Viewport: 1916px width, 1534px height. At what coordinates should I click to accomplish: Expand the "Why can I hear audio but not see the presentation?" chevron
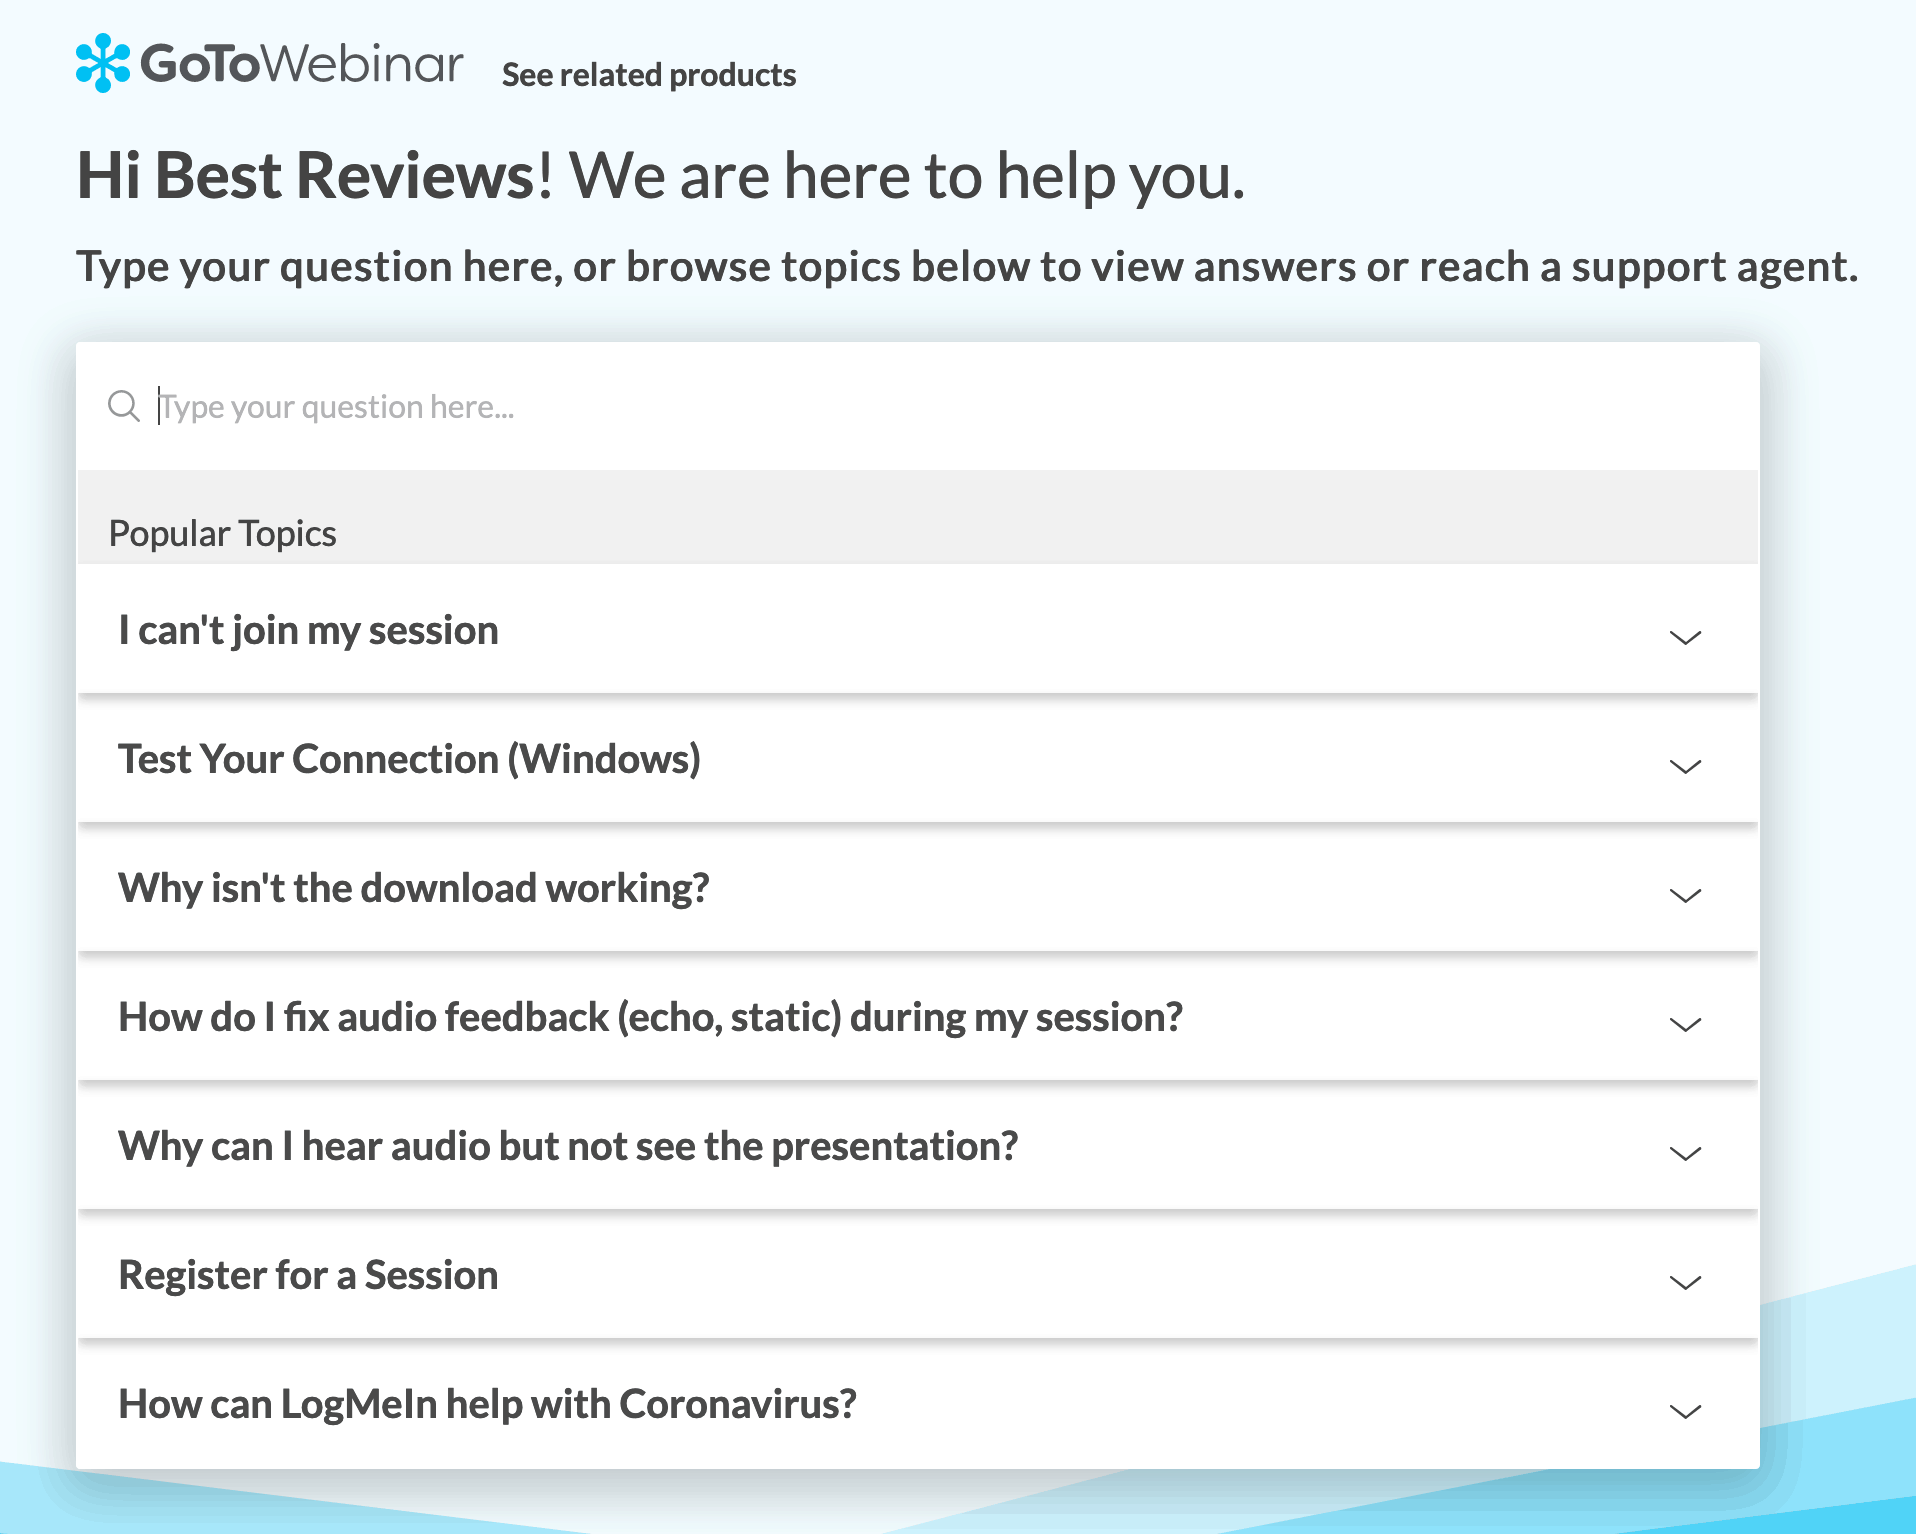1686,1153
